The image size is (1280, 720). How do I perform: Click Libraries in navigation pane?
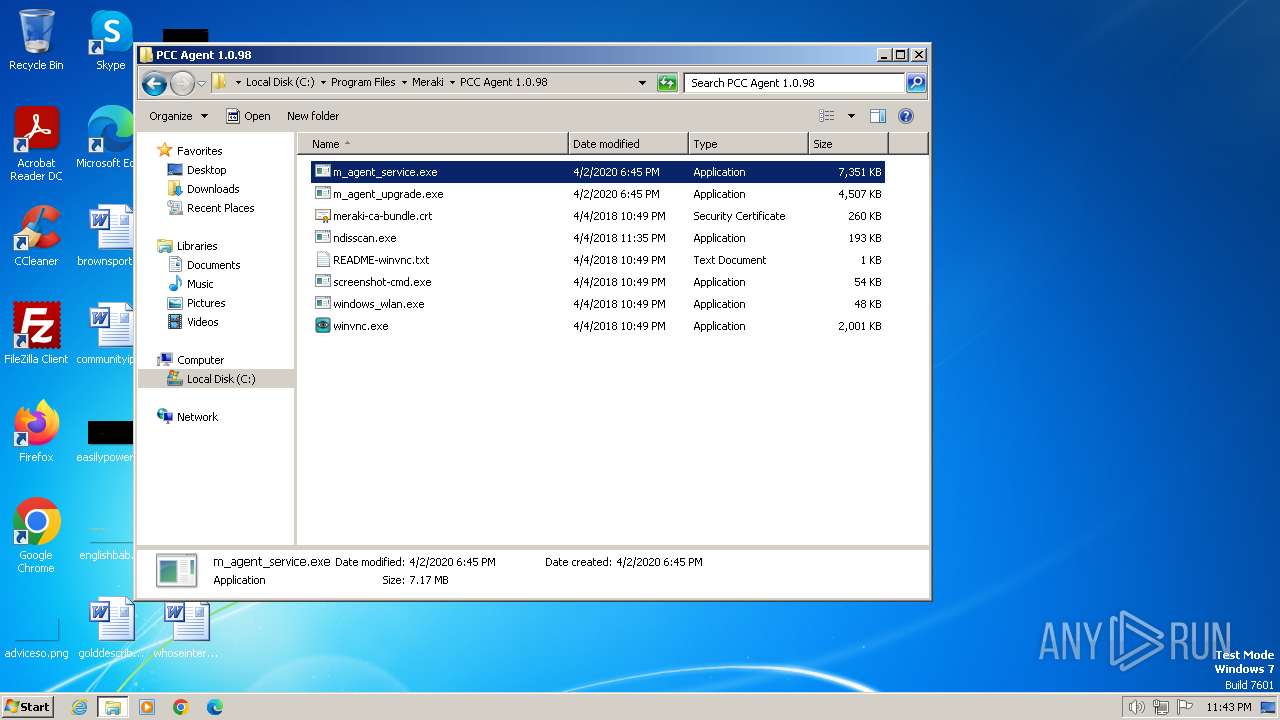(197, 246)
